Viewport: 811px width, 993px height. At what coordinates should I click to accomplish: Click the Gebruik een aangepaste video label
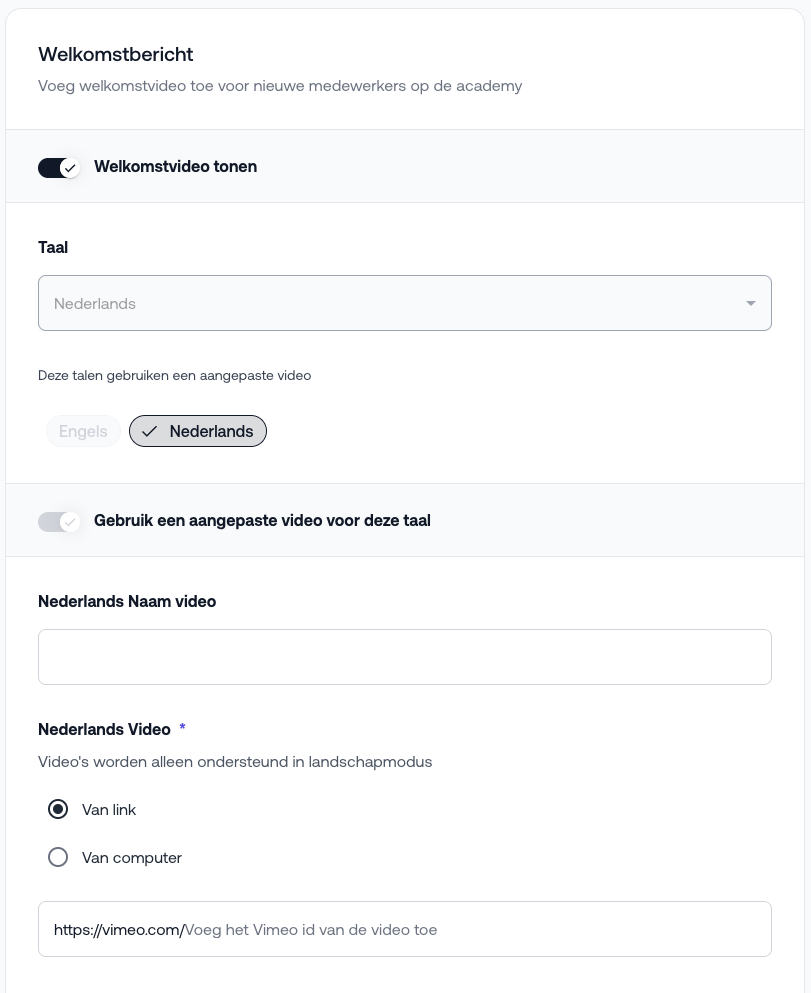[262, 521]
